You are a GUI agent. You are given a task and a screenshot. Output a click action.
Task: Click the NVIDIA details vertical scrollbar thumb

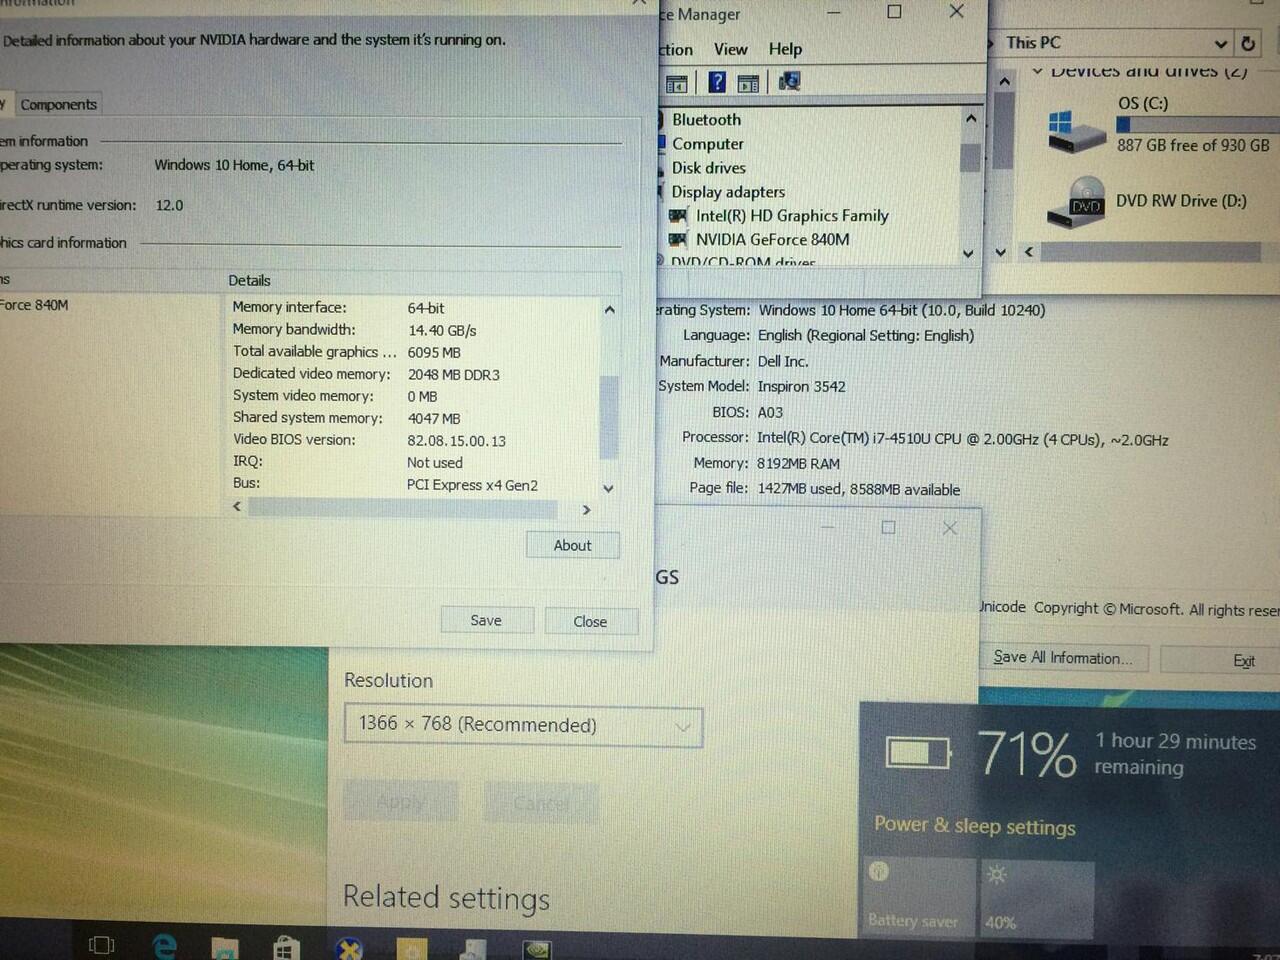point(609,417)
